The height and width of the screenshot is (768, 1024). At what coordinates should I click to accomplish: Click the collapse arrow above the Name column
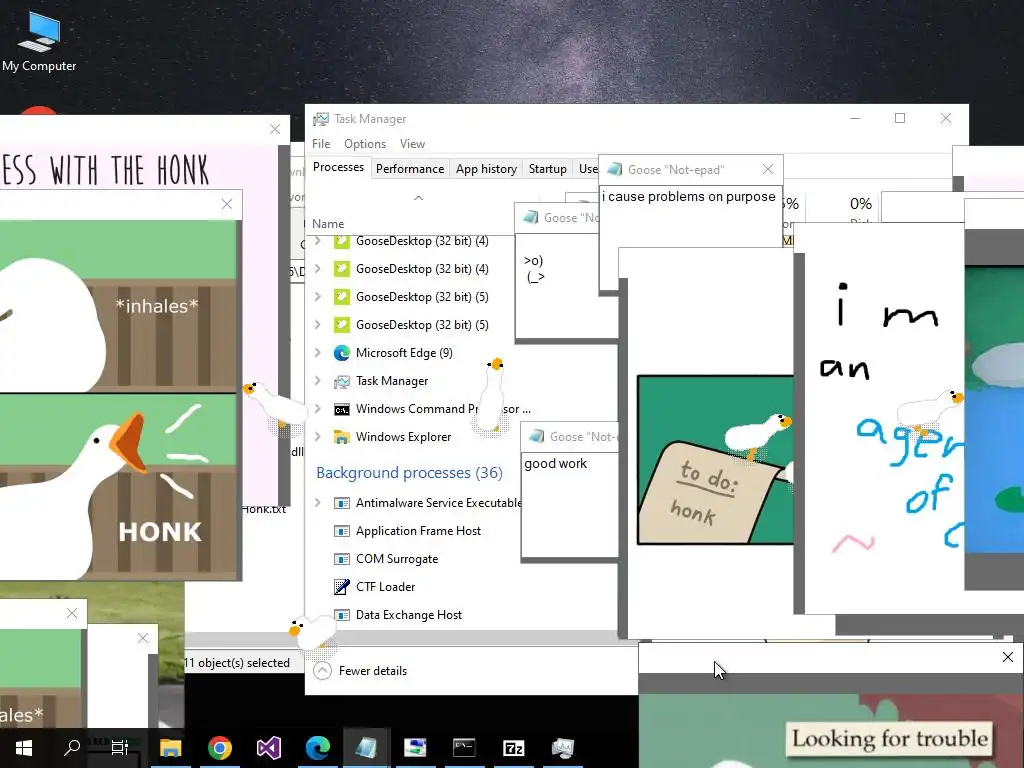click(x=419, y=198)
